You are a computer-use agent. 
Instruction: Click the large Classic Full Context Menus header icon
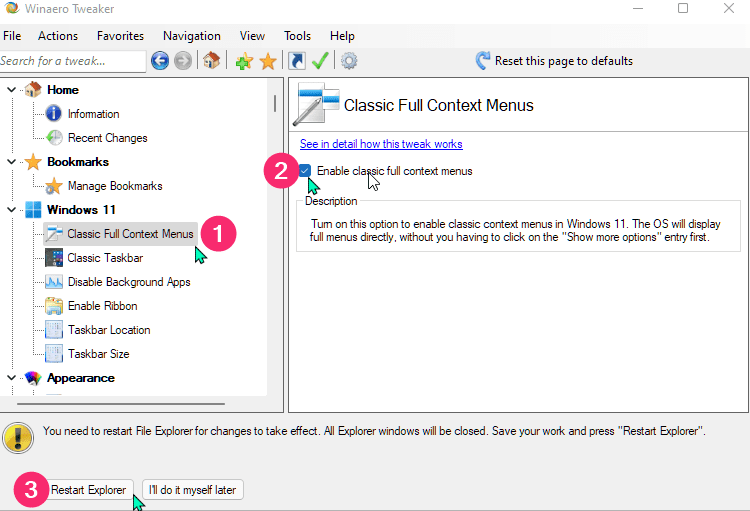(x=316, y=104)
